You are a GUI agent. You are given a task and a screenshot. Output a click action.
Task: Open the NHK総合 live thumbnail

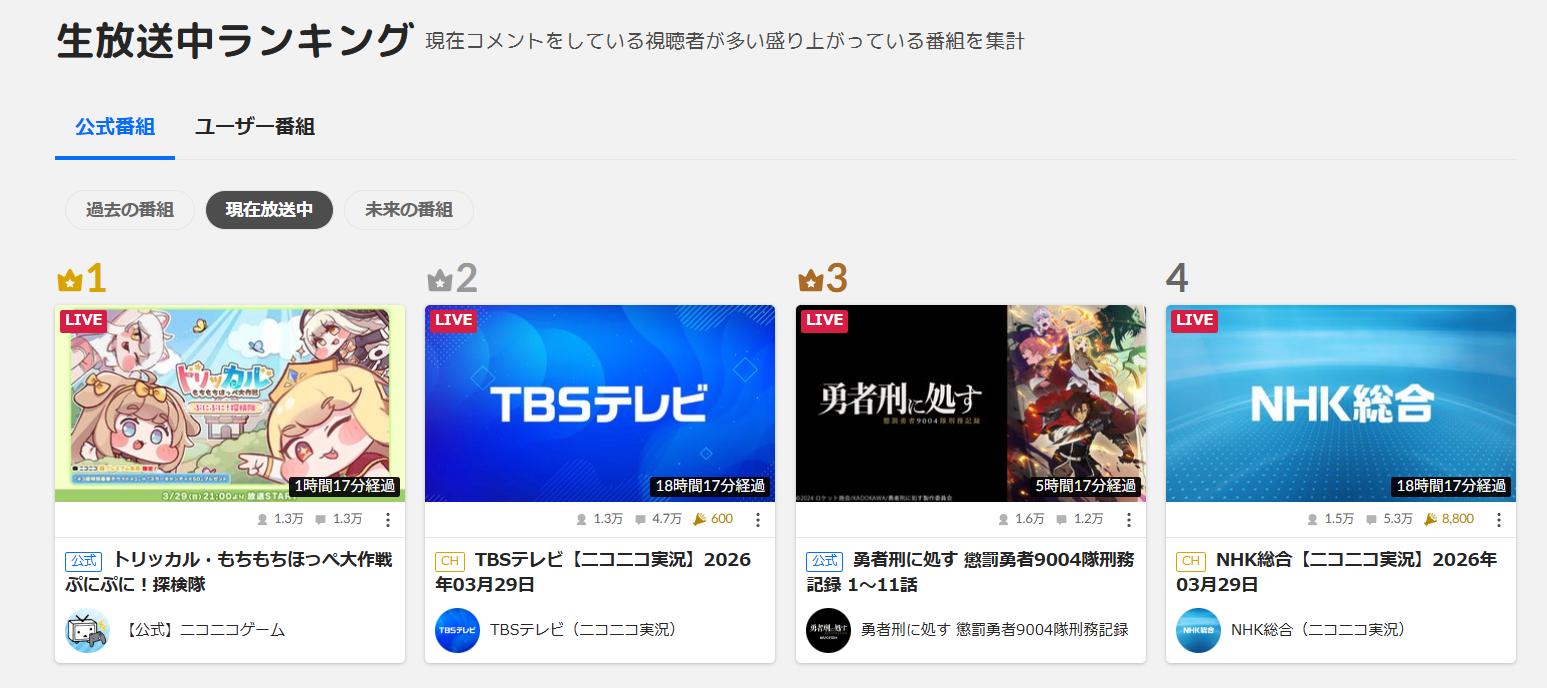pyautogui.click(x=1341, y=403)
